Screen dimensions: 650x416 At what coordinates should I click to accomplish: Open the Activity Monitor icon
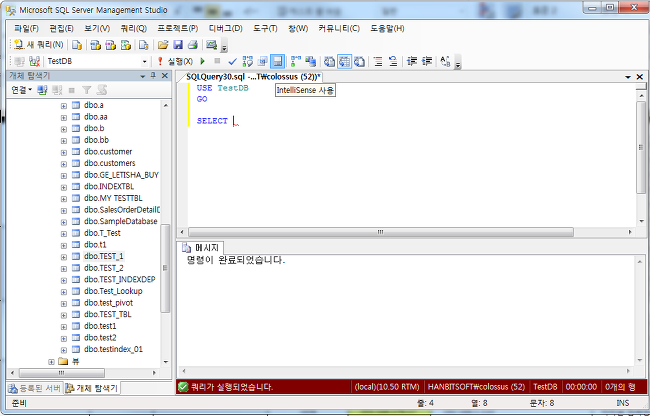click(211, 45)
